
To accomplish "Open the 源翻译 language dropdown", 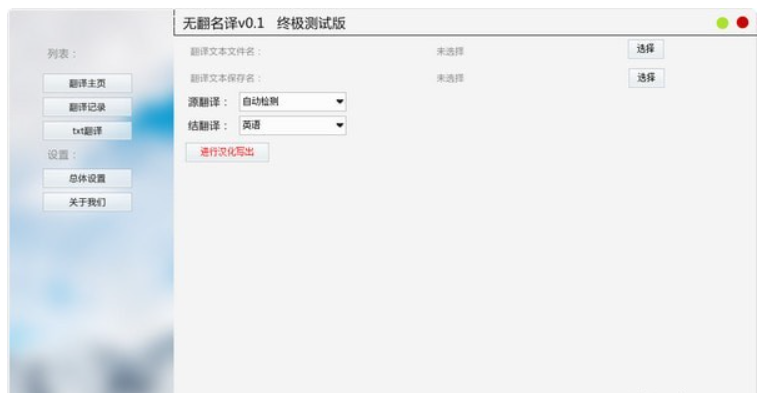I will (293, 102).
